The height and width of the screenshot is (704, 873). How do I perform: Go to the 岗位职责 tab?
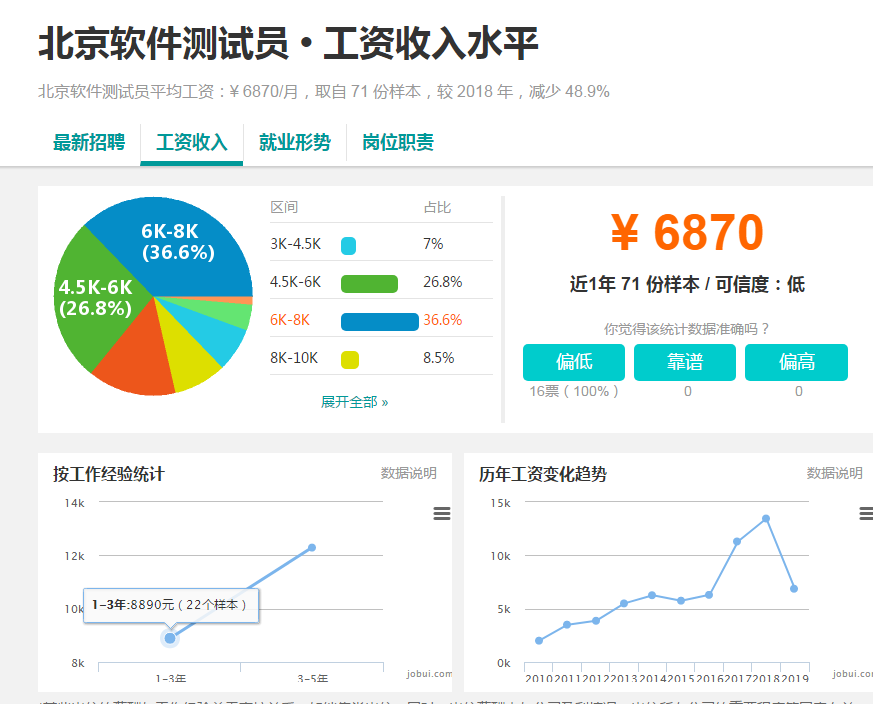pyautogui.click(x=398, y=142)
